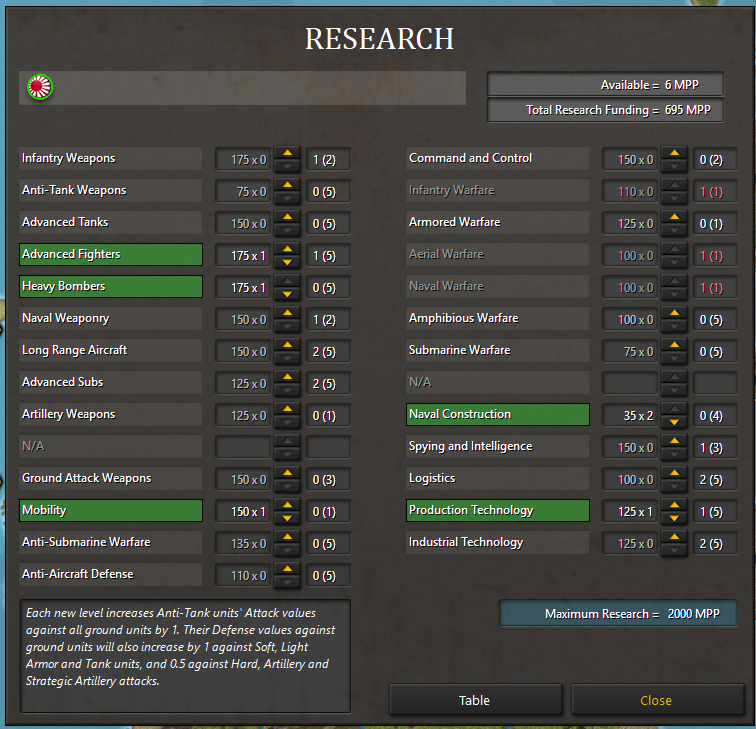
Task: Click the Industrial Technology level 2 (5) value
Action: [x=715, y=543]
